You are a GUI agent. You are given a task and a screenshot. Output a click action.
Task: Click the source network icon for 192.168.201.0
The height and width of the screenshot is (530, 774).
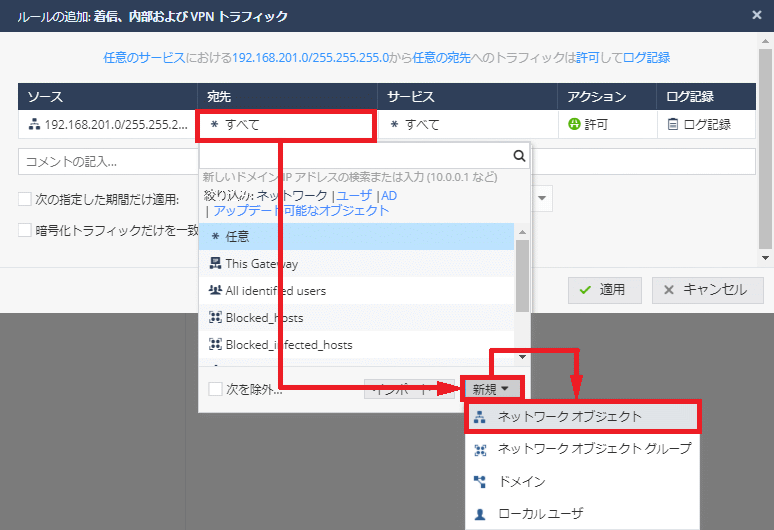click(x=33, y=125)
